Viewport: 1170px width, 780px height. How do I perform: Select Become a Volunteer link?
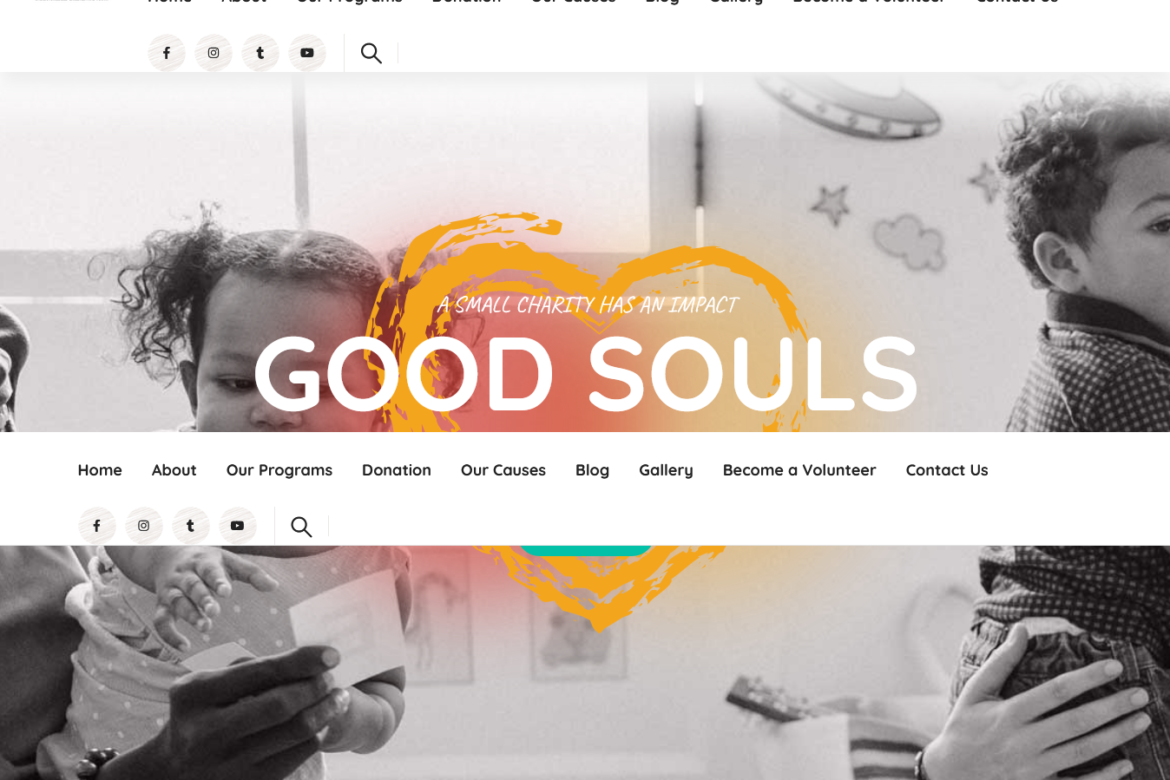799,470
